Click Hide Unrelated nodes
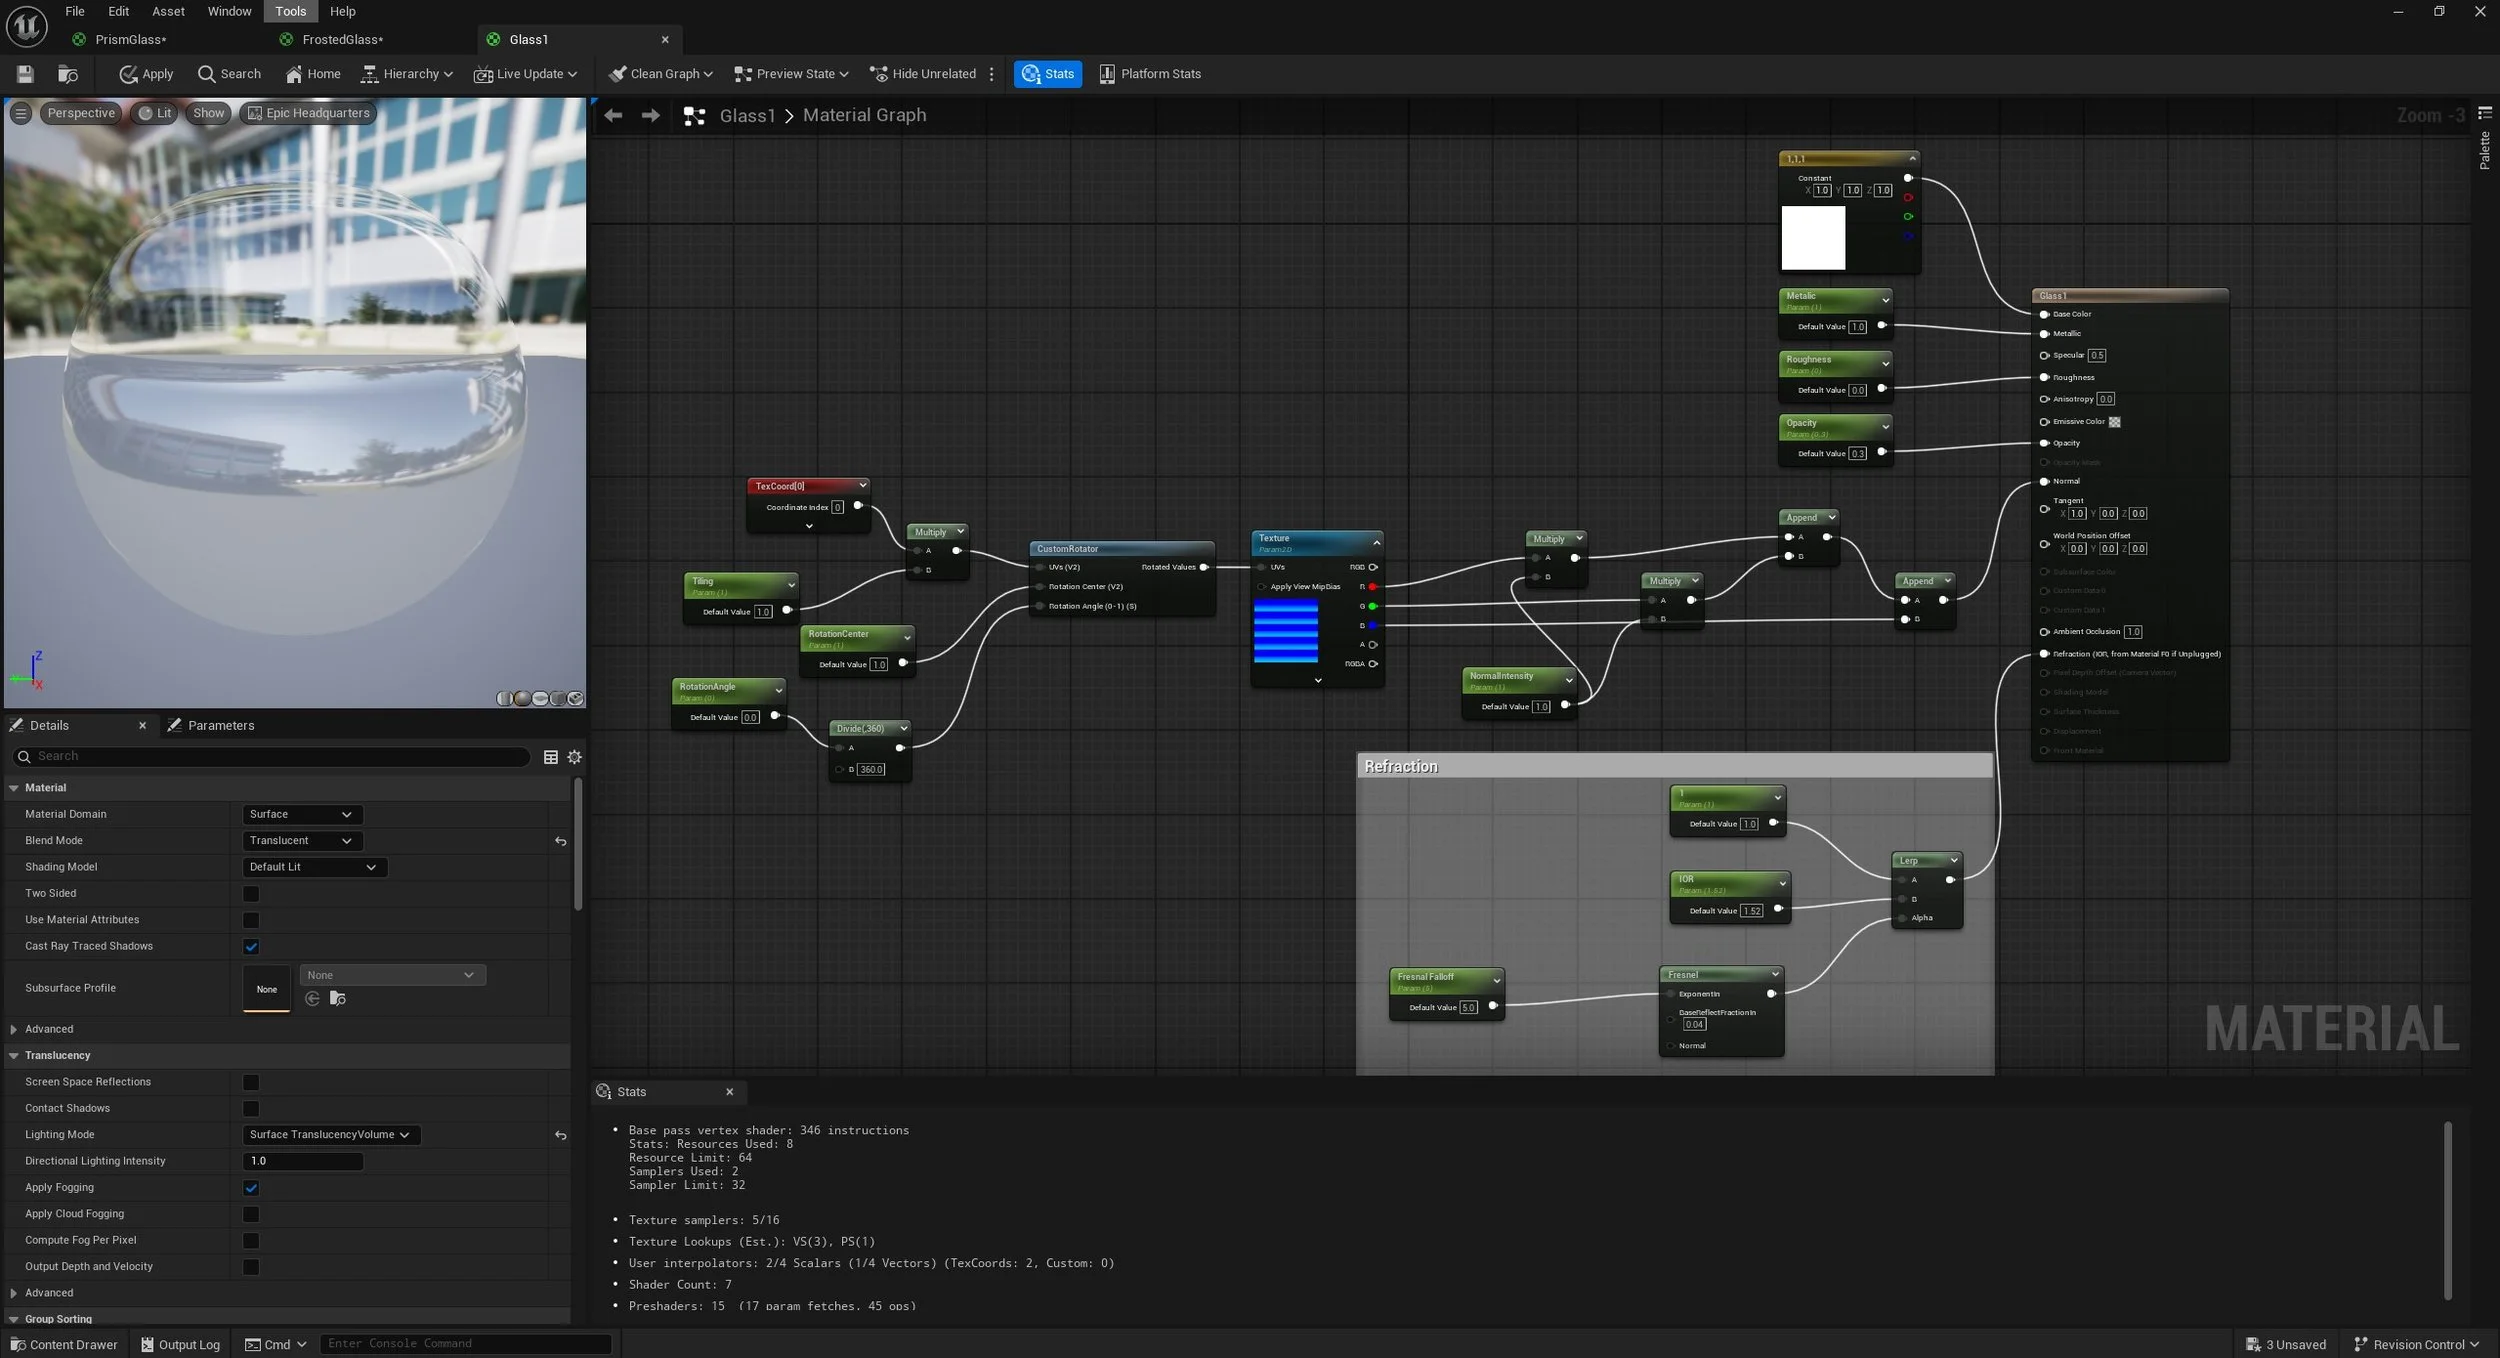Image resolution: width=2500 pixels, height=1358 pixels. (x=923, y=74)
